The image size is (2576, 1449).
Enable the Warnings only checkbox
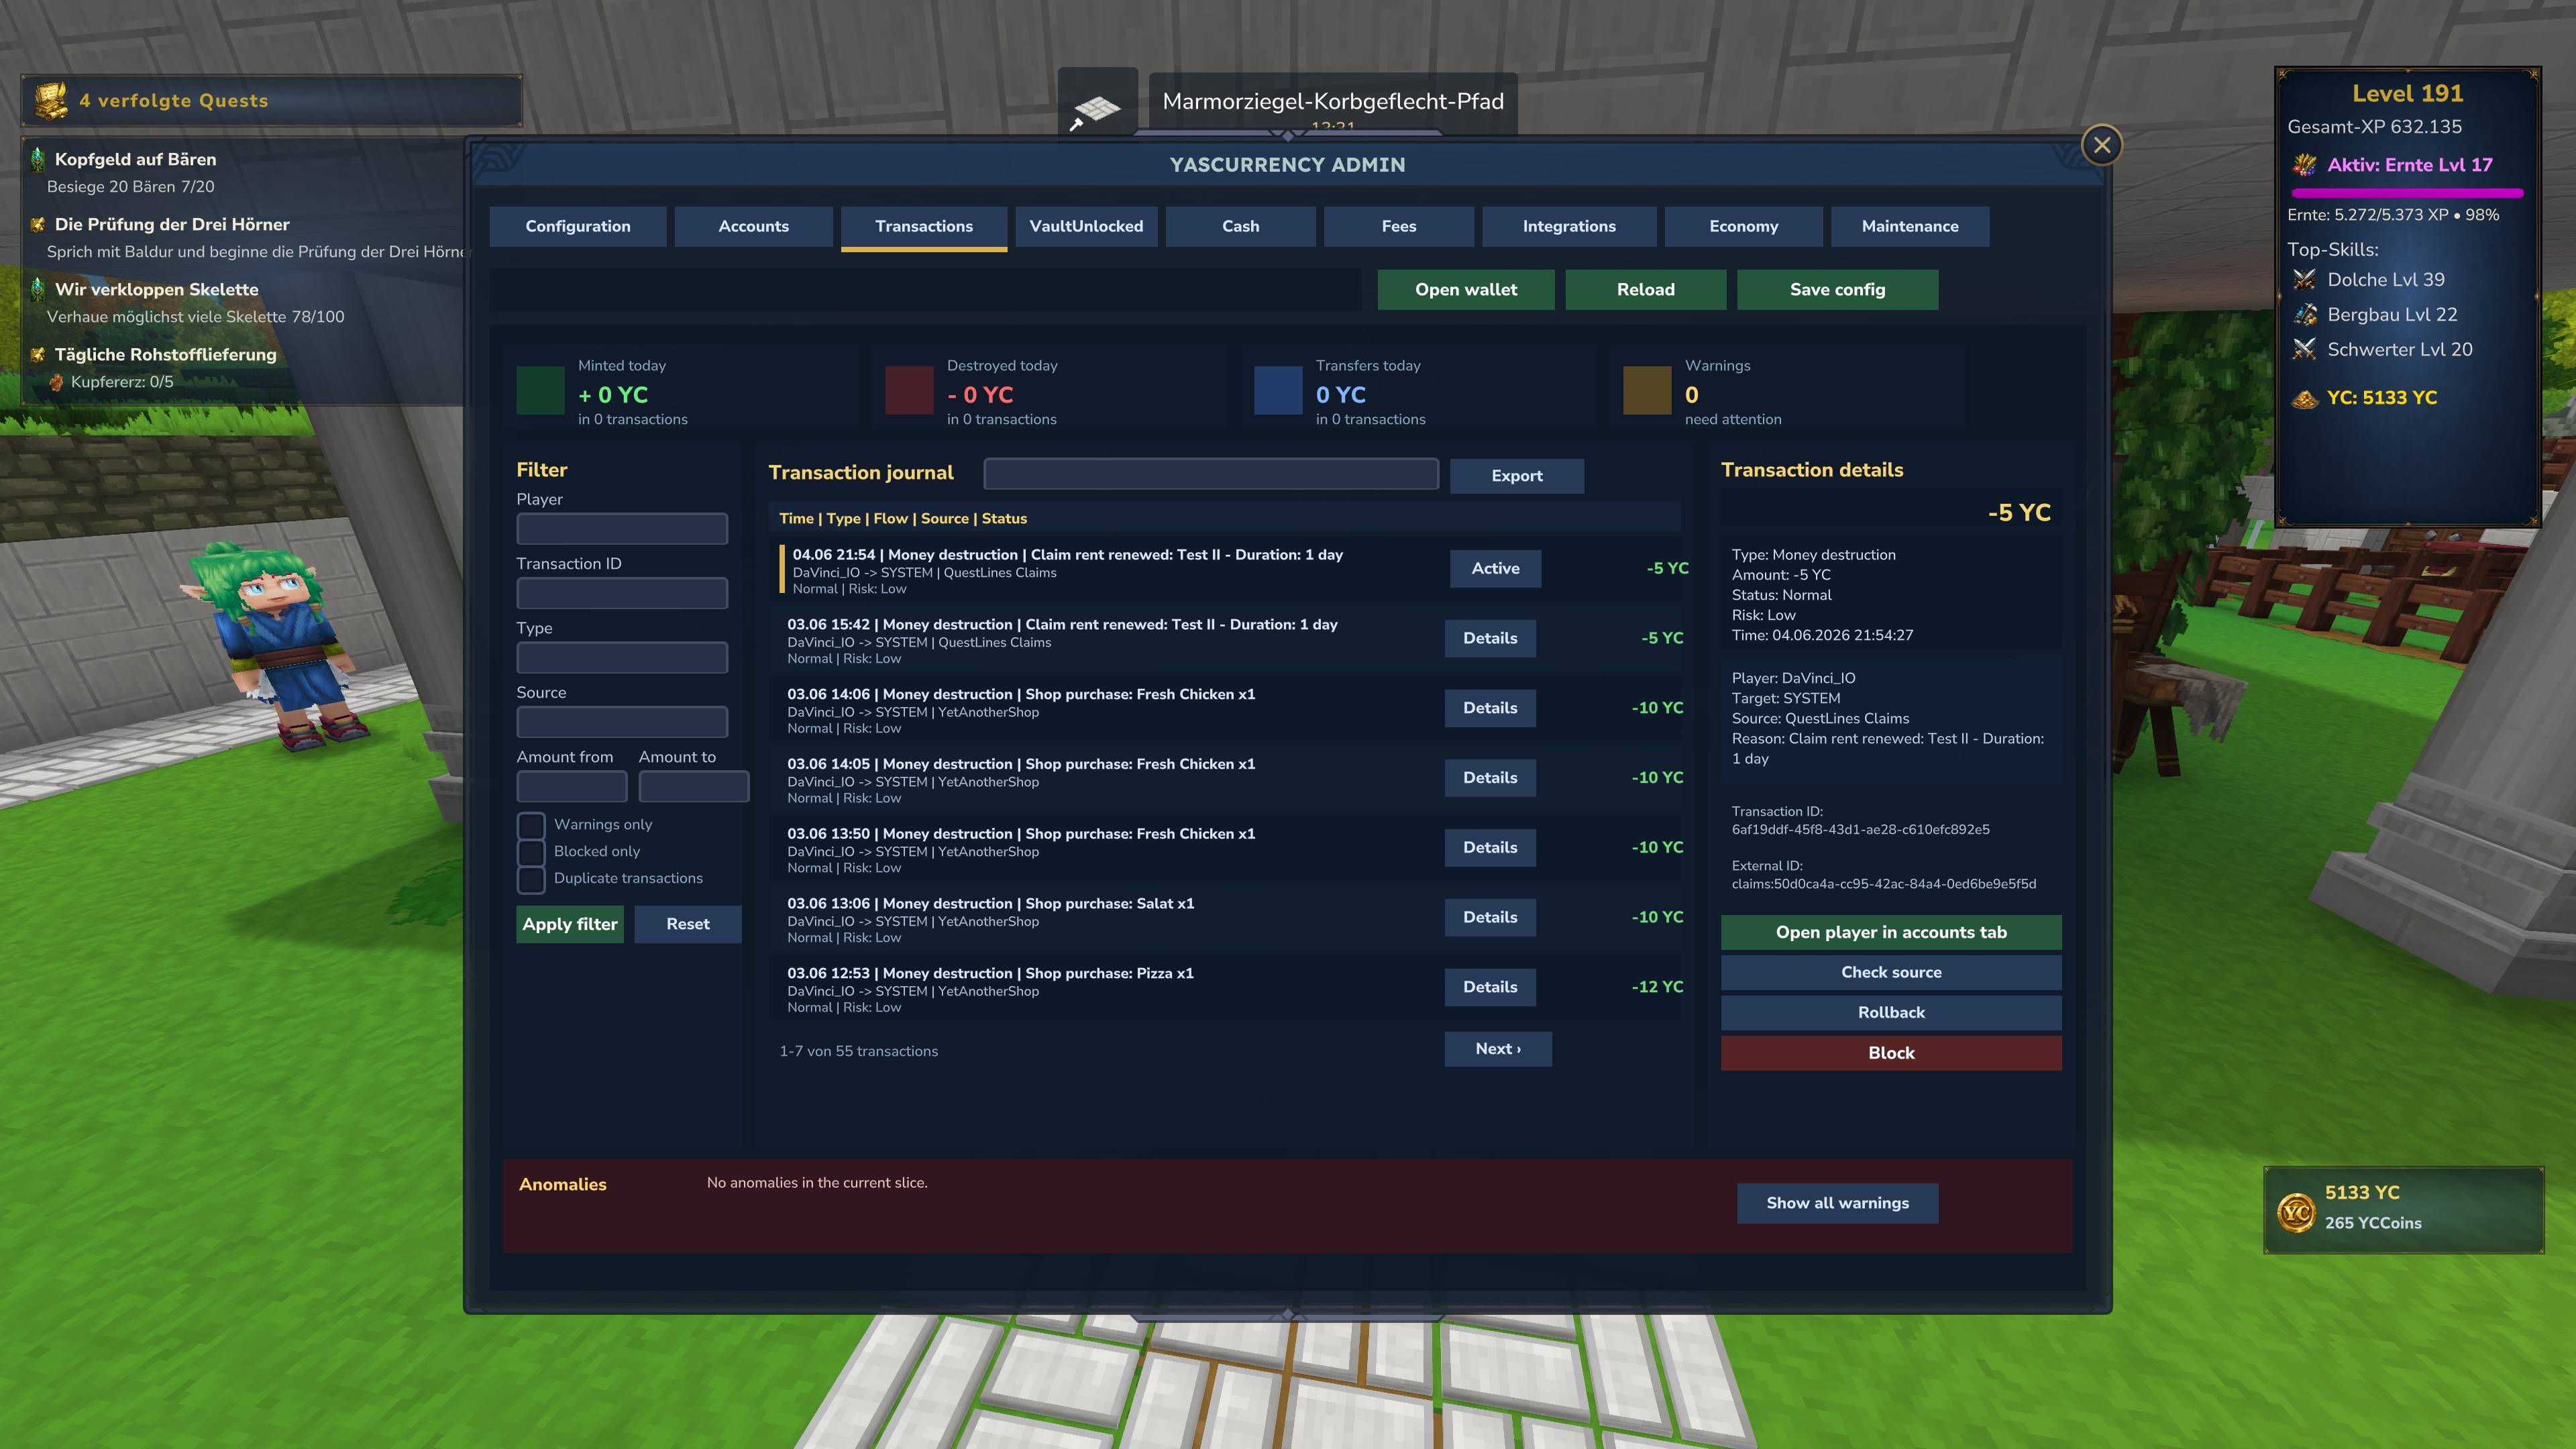pos(531,825)
